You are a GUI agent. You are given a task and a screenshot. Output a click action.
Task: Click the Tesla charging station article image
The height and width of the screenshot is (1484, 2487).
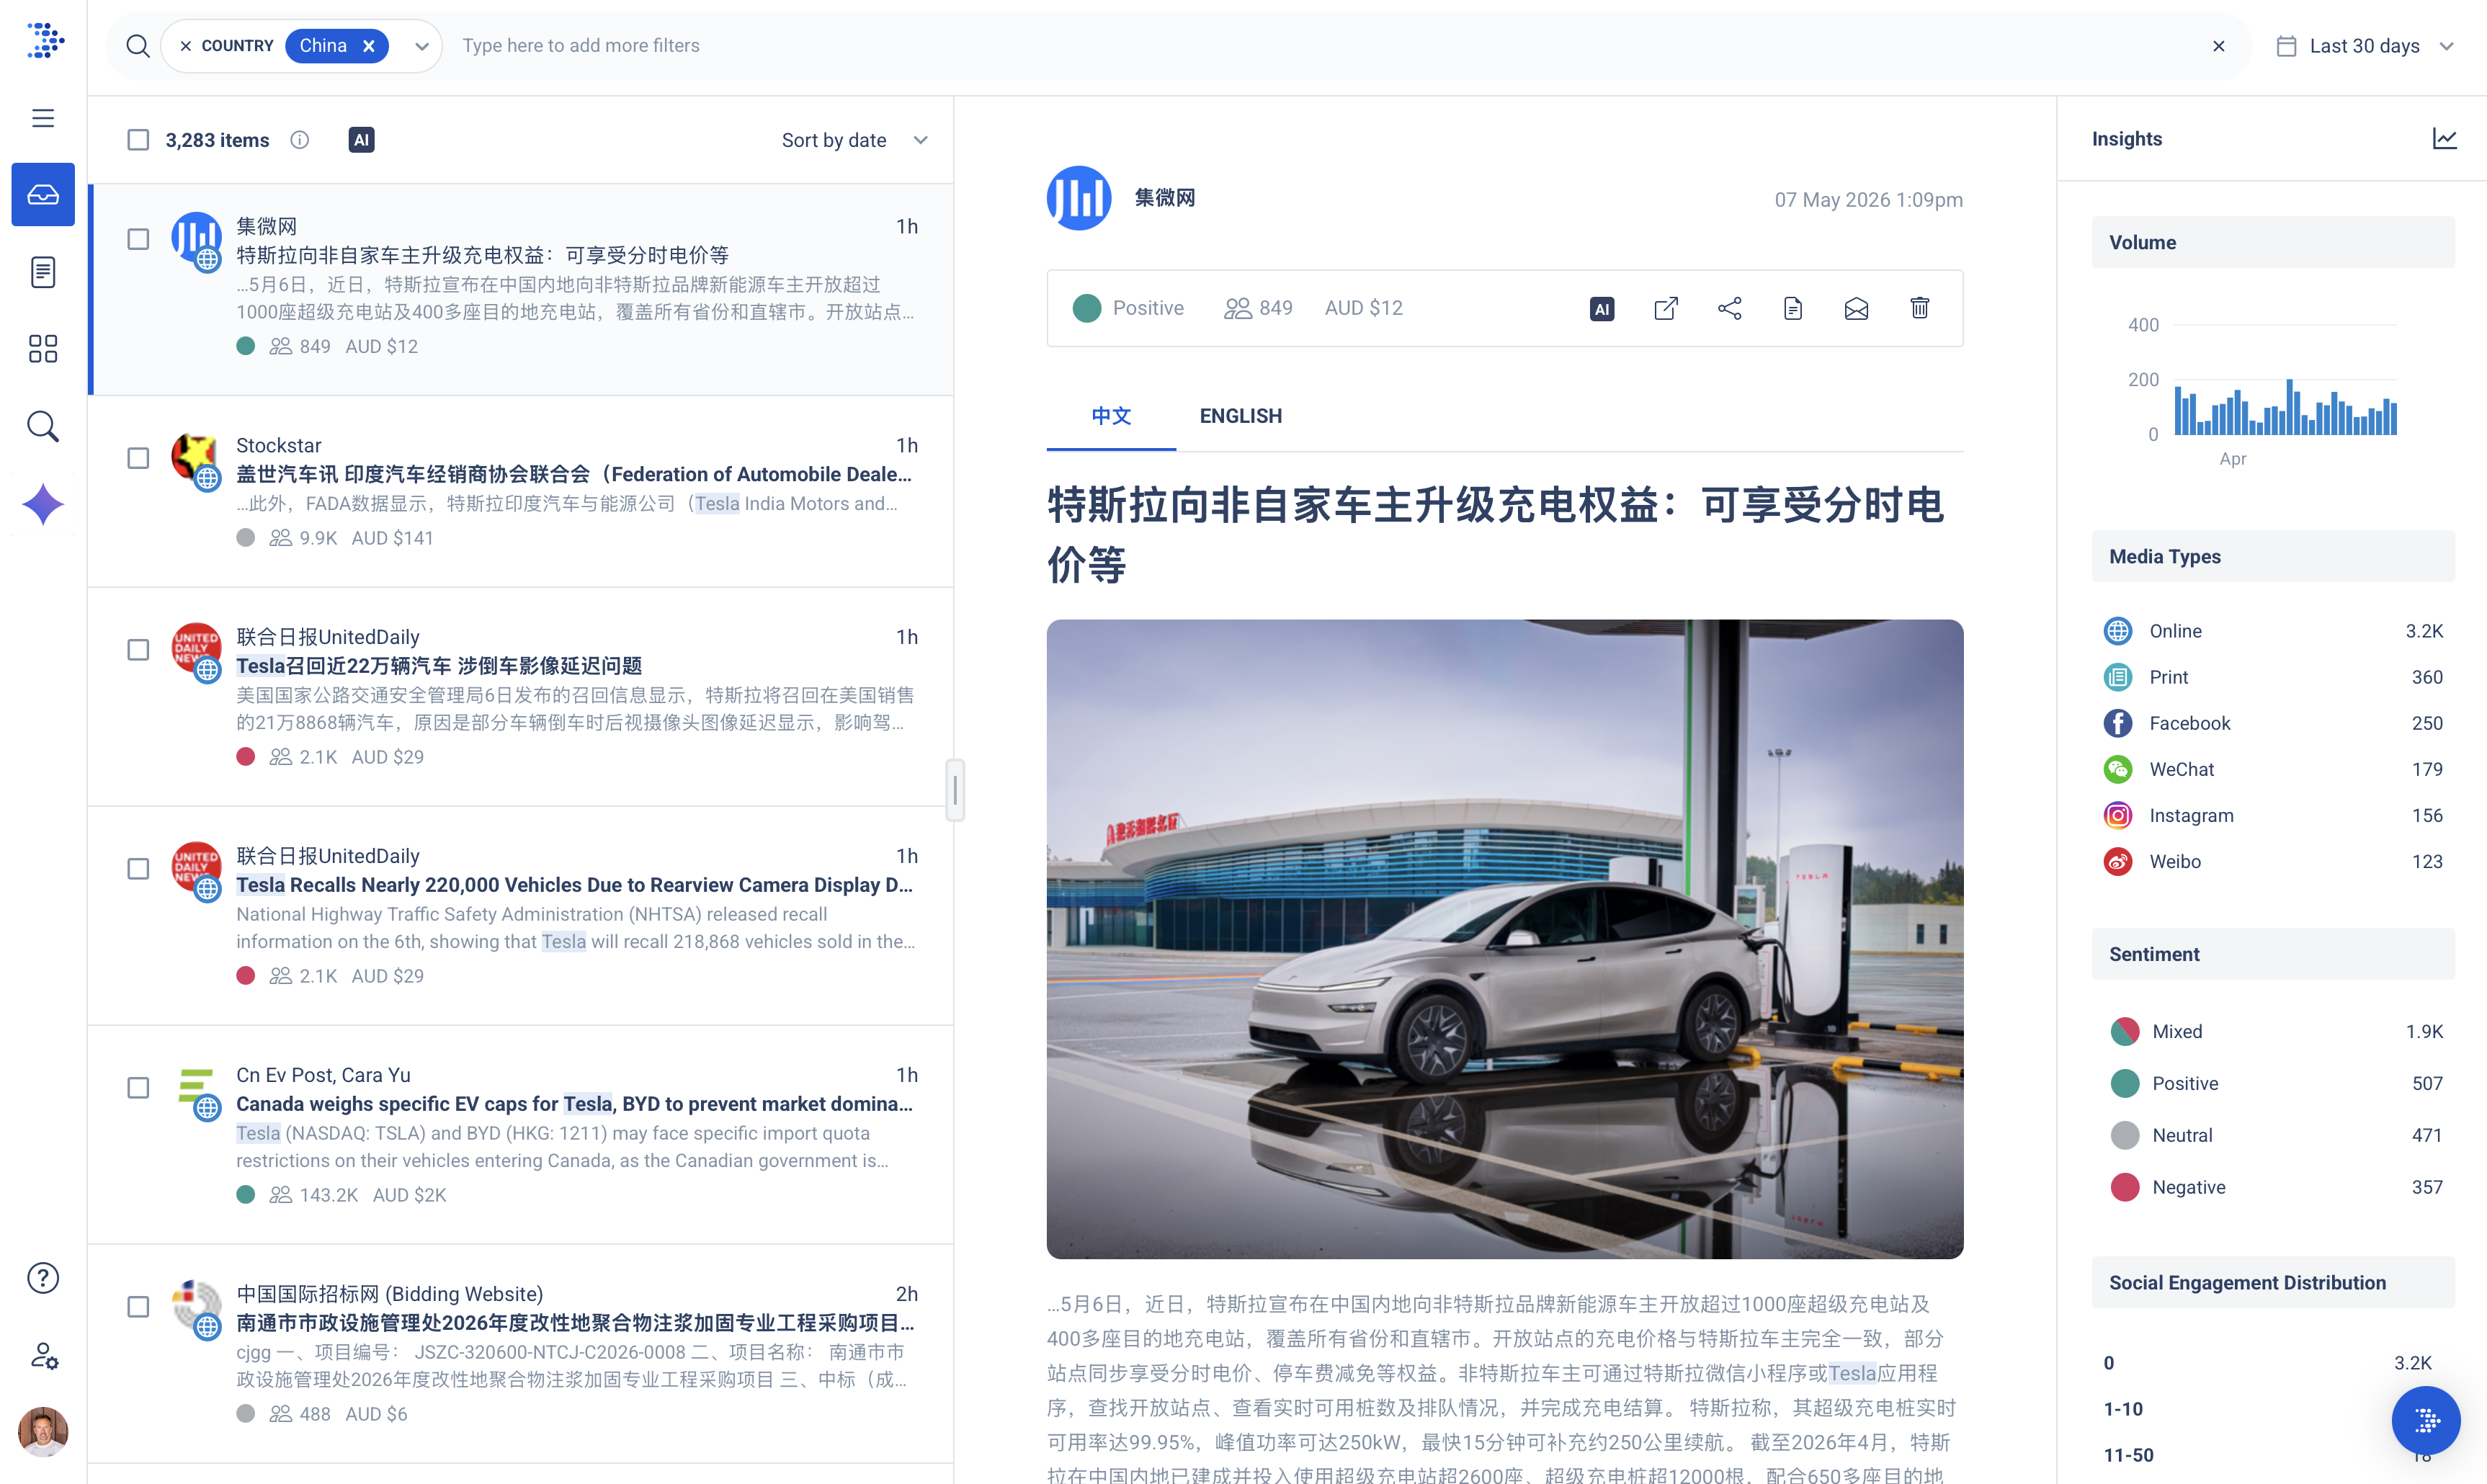tap(1504, 939)
